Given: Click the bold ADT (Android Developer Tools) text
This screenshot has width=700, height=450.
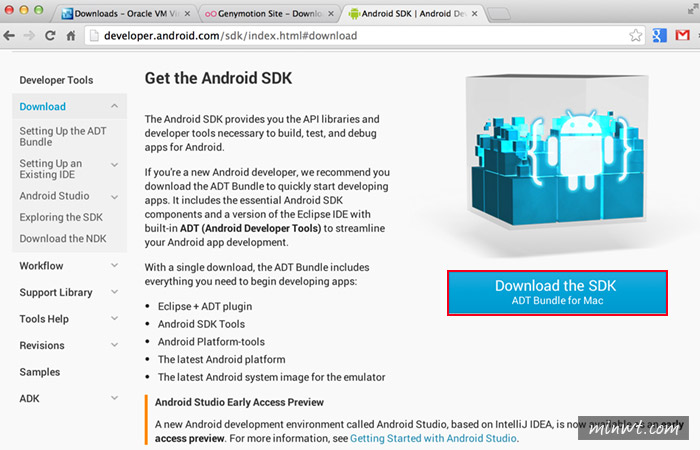Looking at the screenshot, I should pyautogui.click(x=250, y=229).
